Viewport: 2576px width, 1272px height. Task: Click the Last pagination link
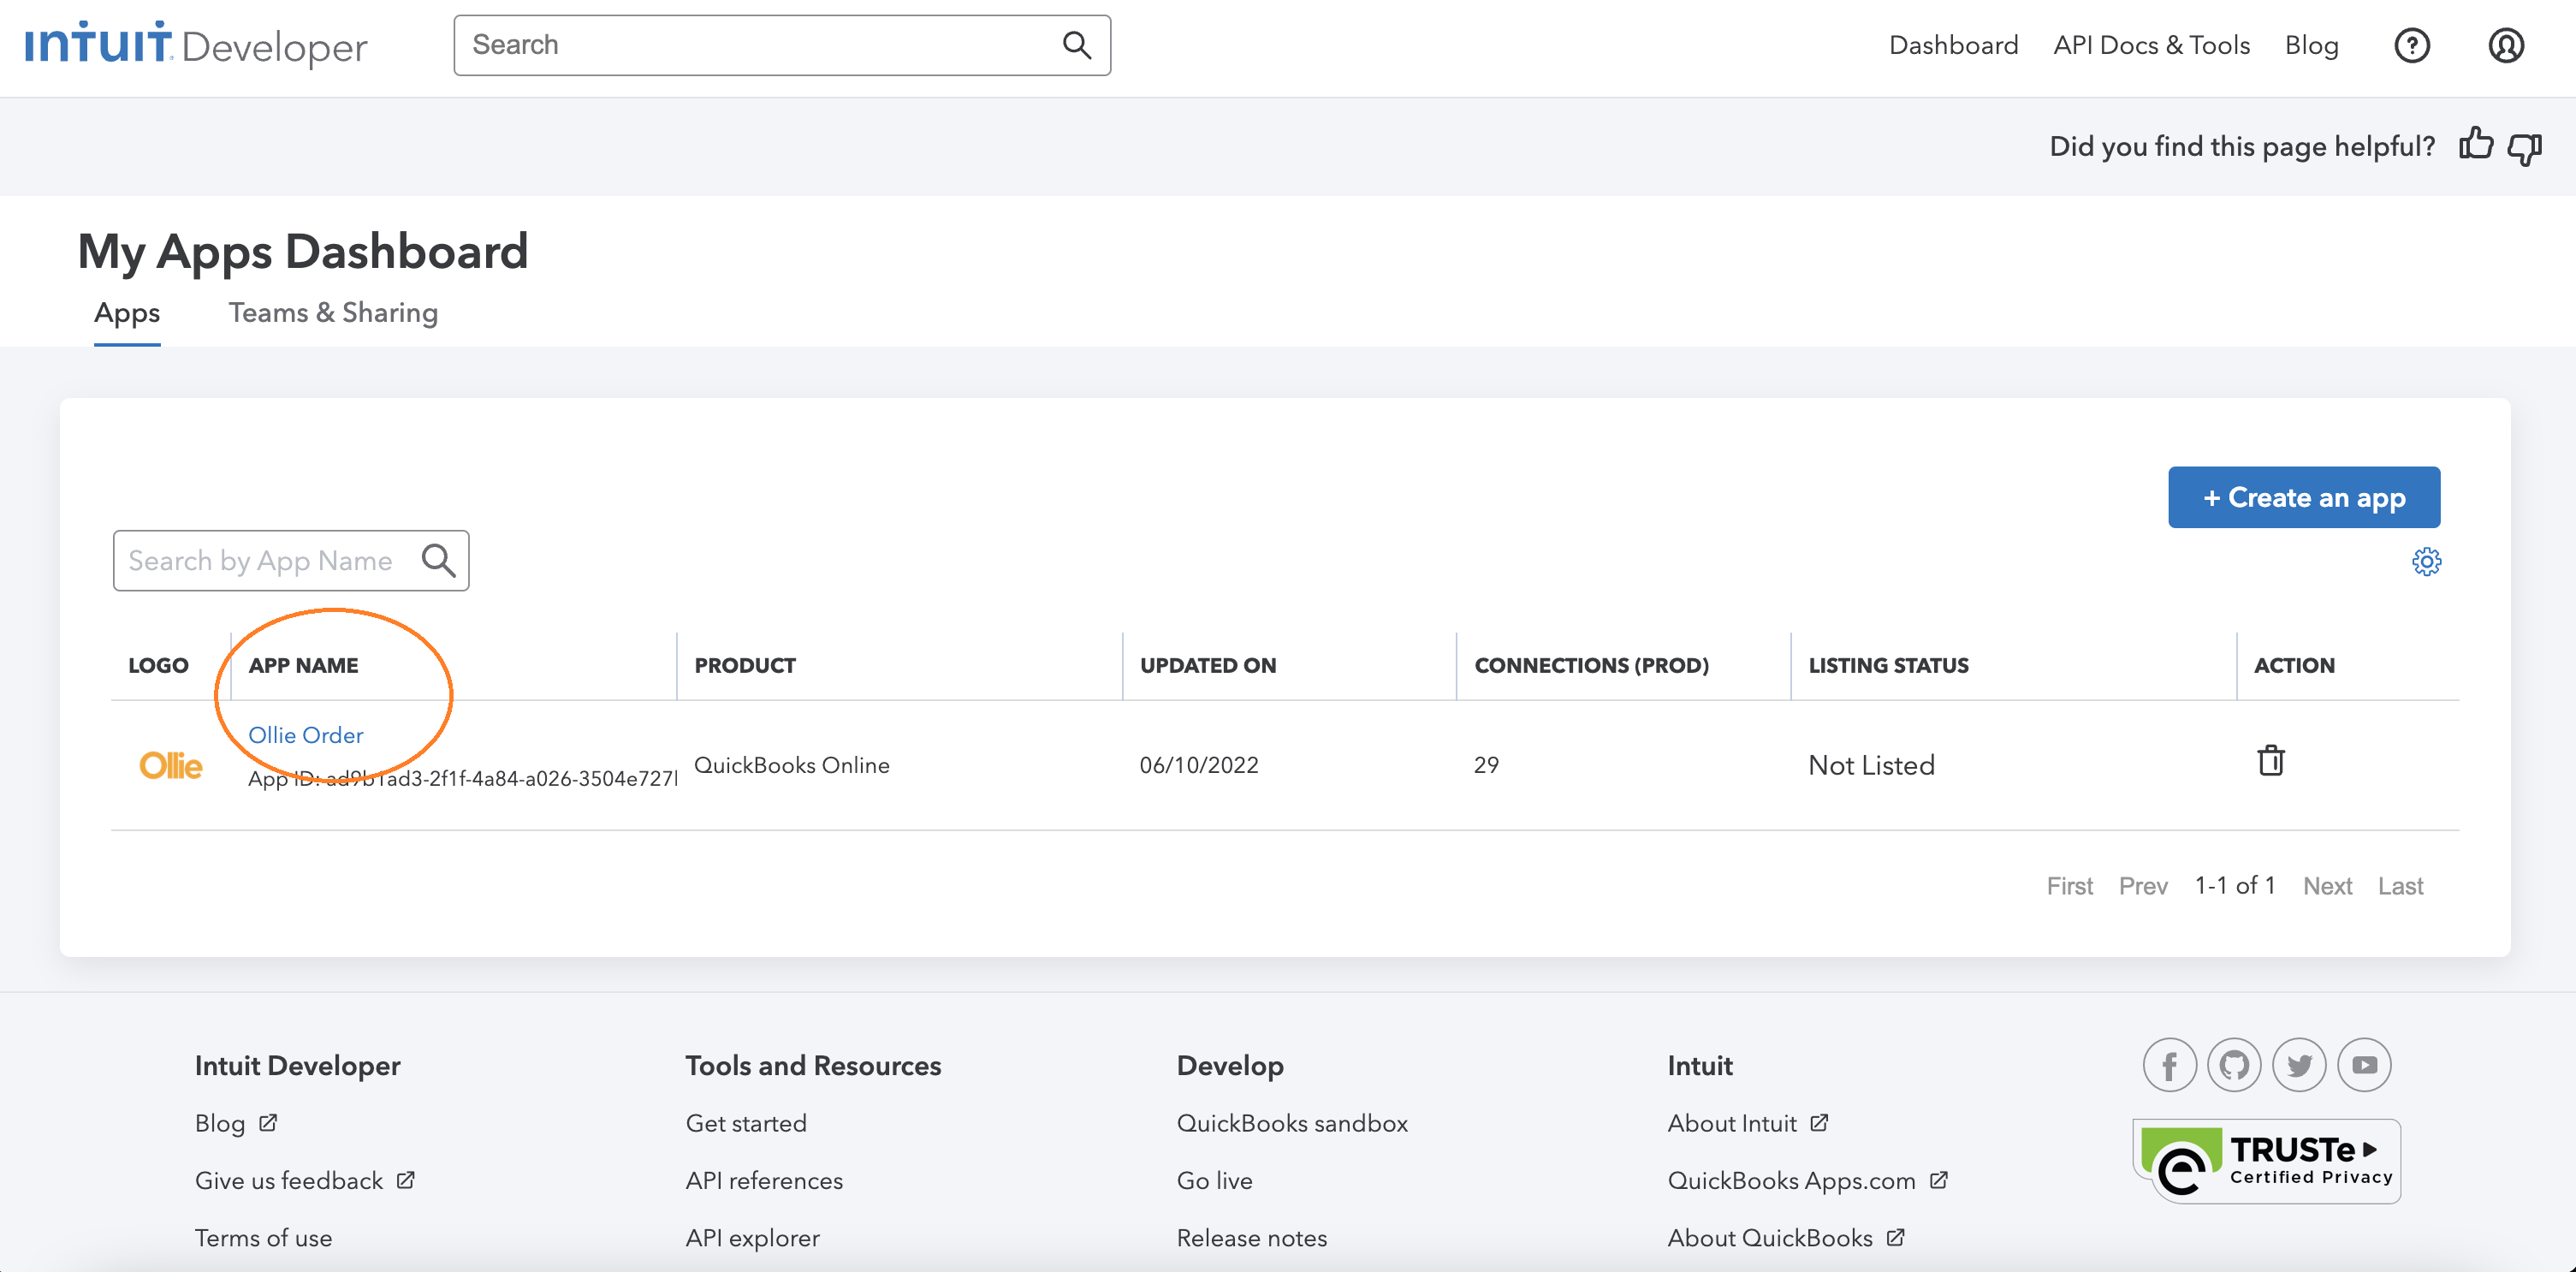tap(2400, 886)
